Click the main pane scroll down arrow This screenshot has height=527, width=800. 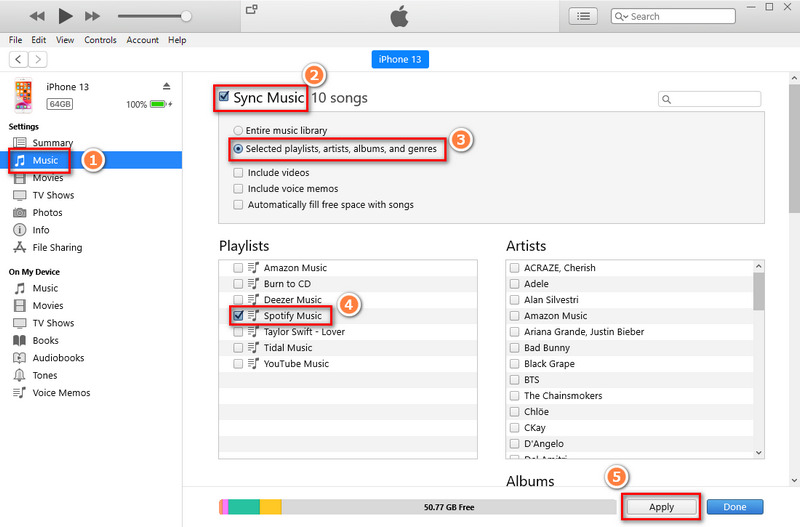pos(794,480)
